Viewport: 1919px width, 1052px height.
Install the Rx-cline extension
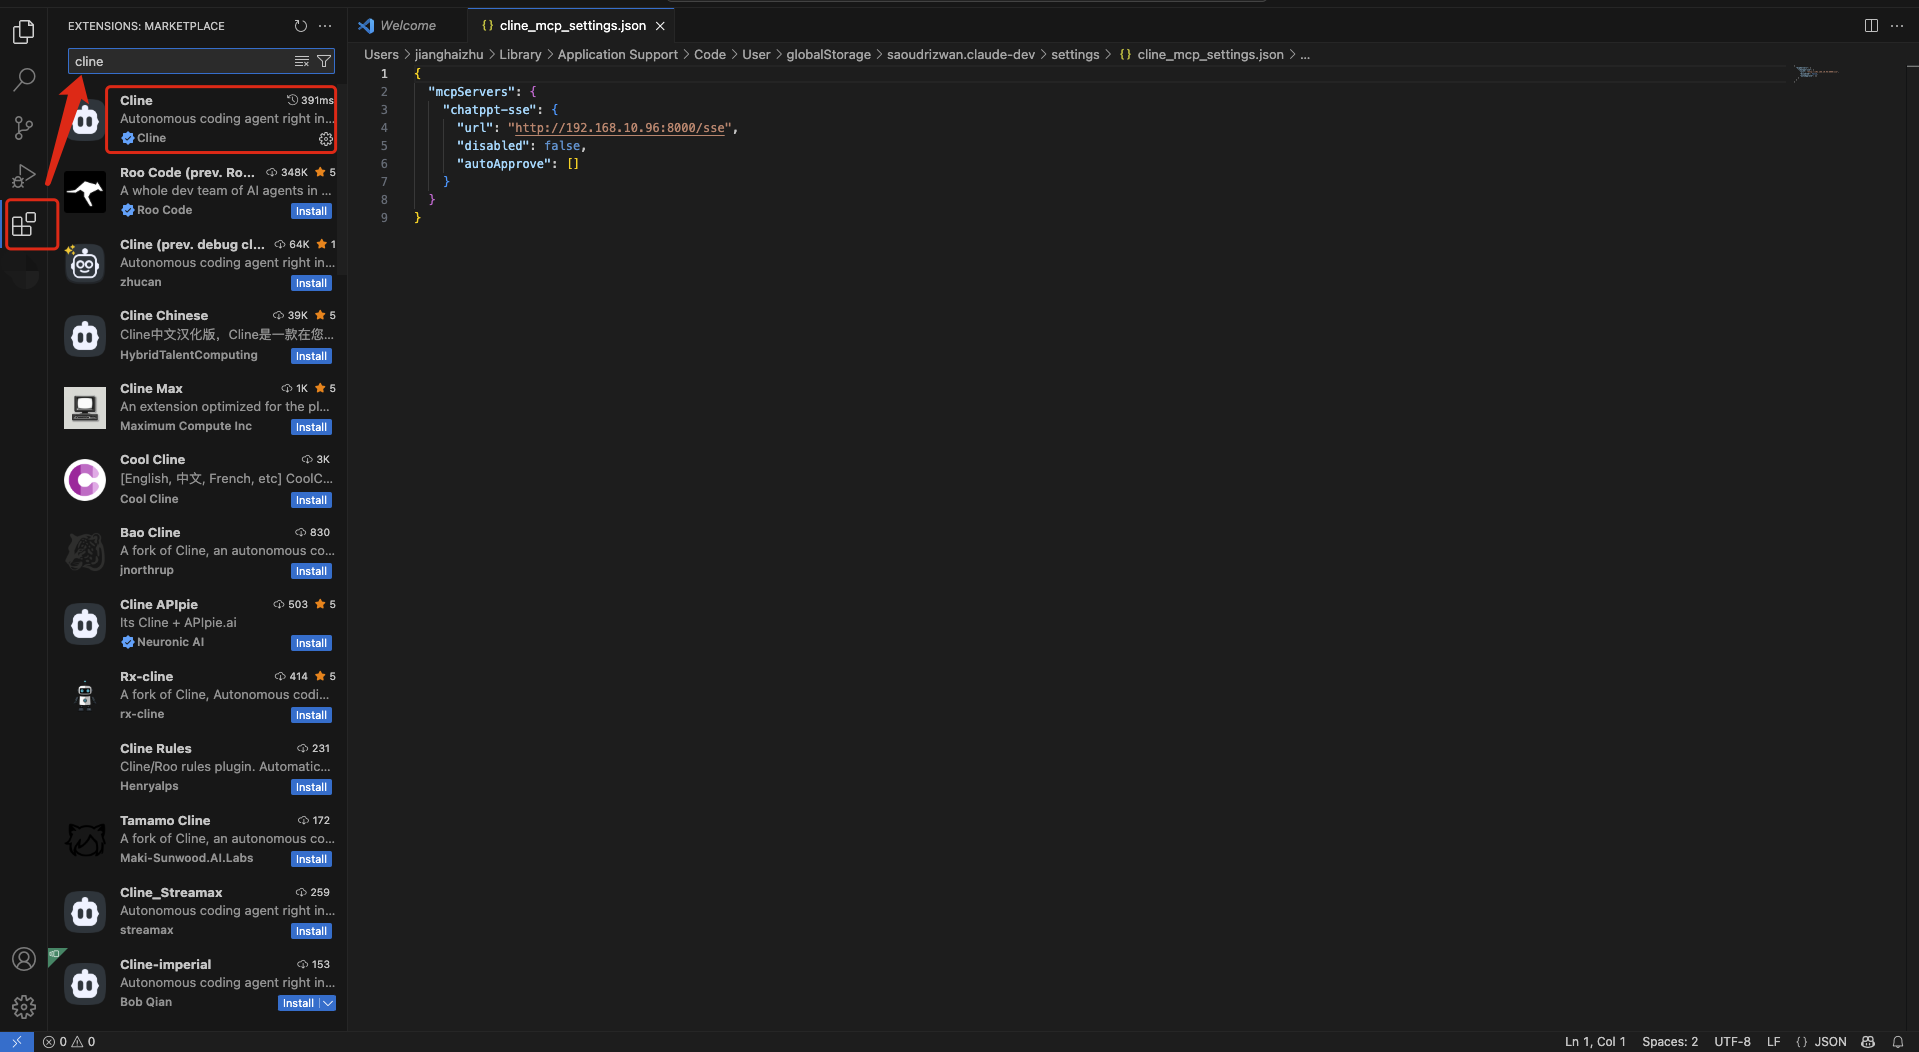311,715
